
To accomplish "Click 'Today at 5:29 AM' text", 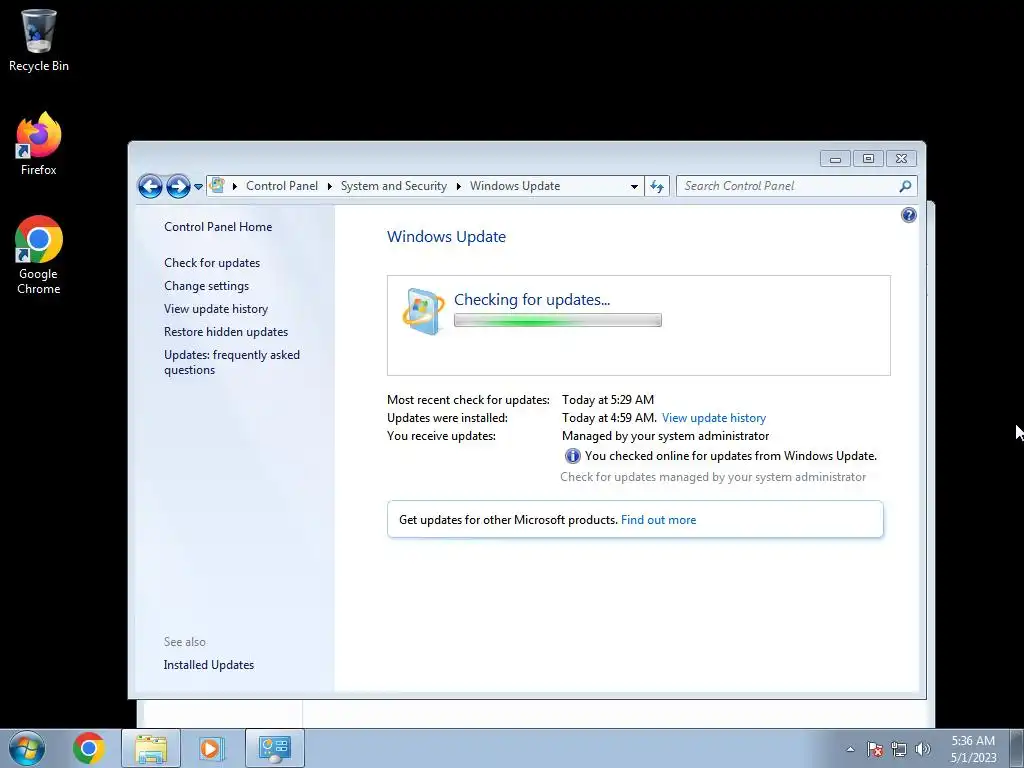I will (x=608, y=400).
